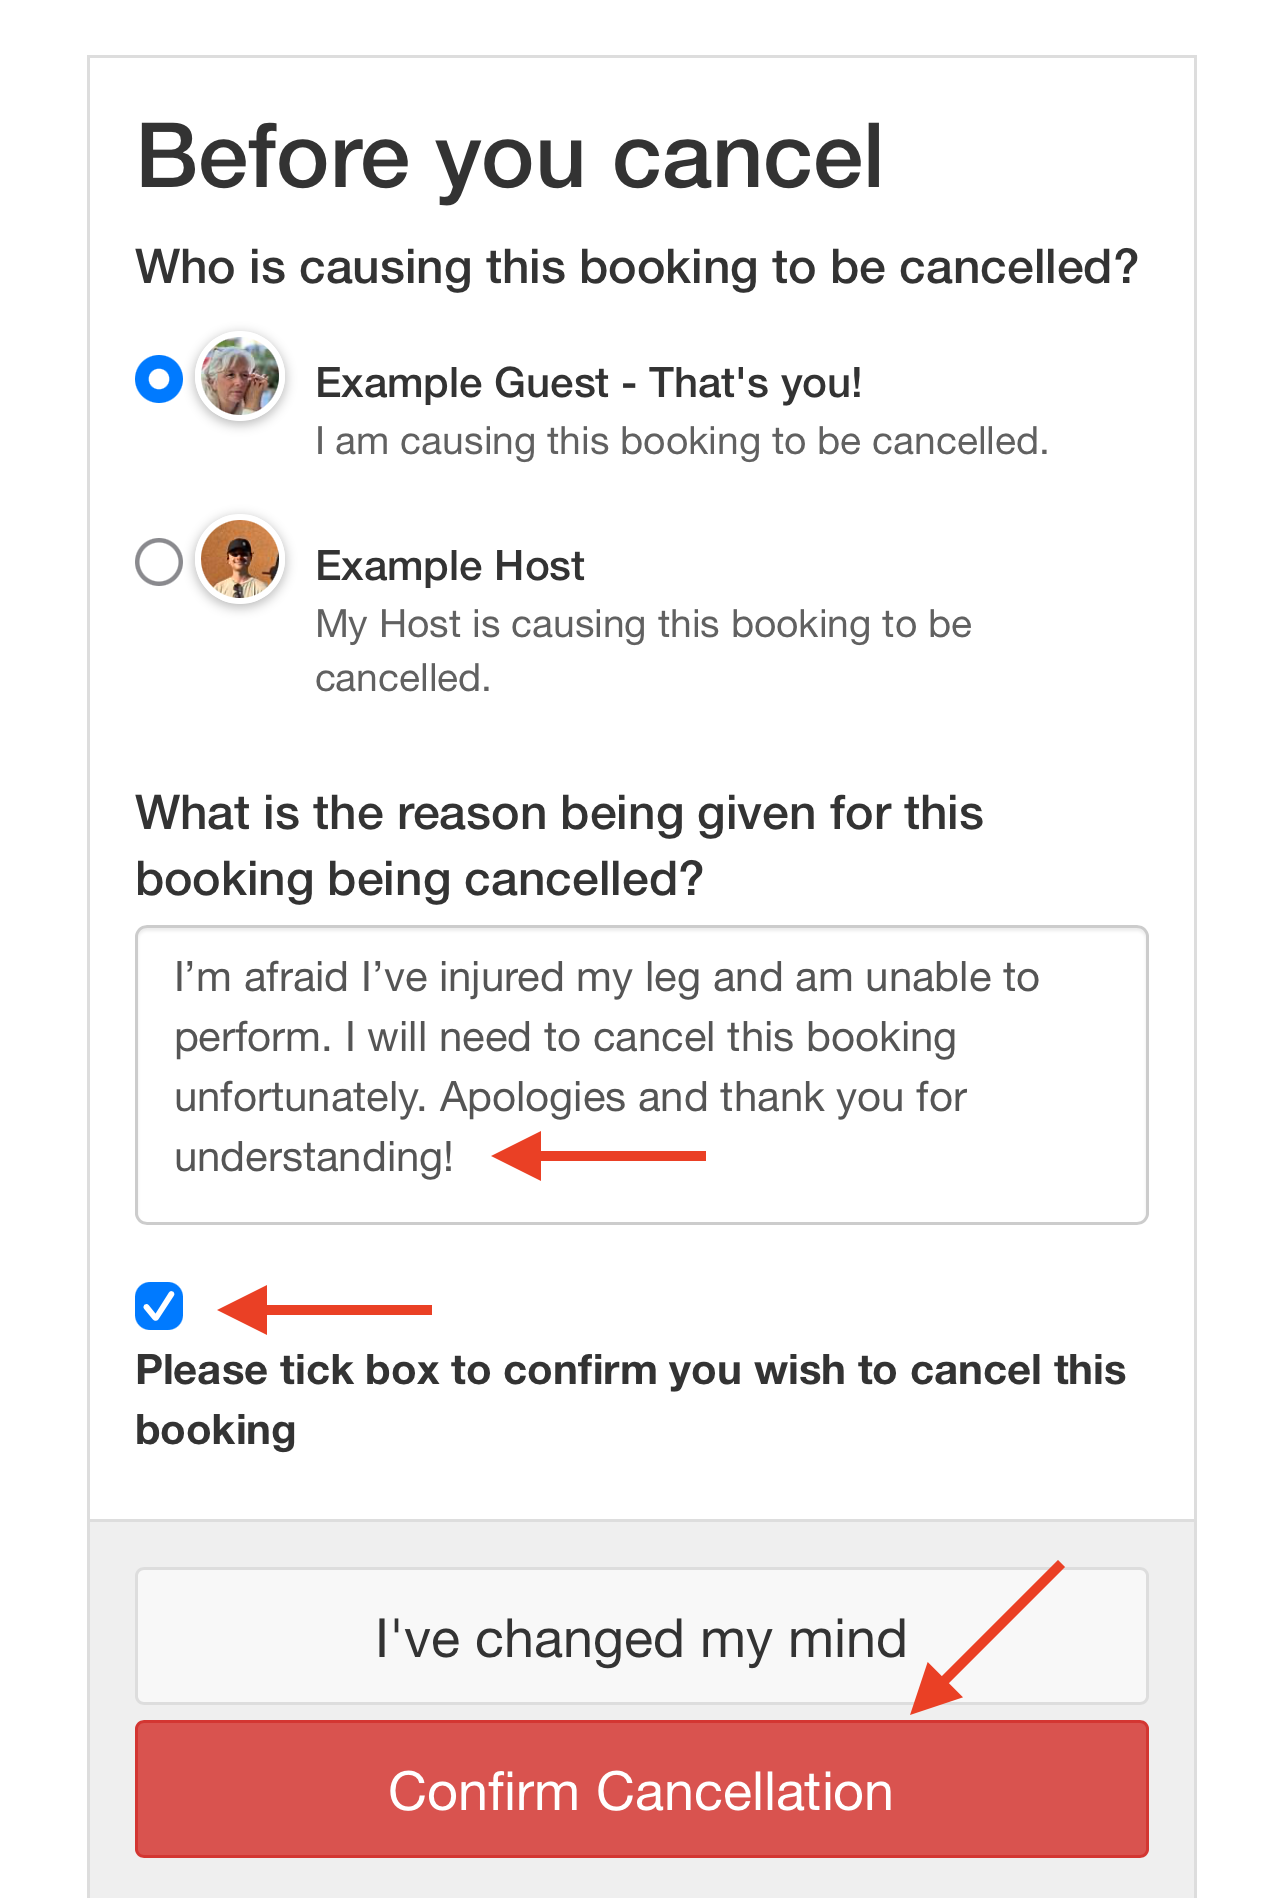Select the Example Host radio button
The height and width of the screenshot is (1898, 1283).
coord(159,562)
